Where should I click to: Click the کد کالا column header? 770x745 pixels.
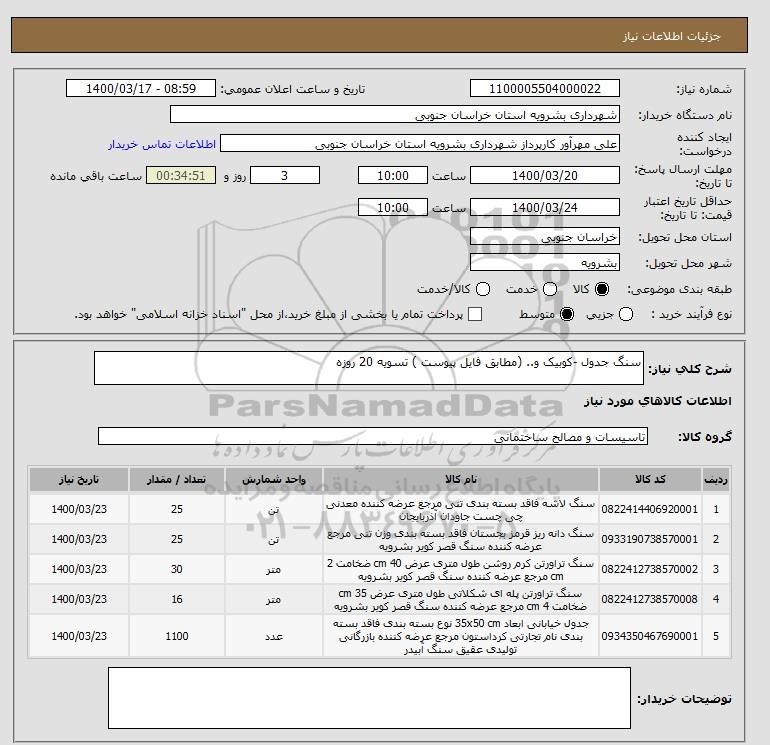click(650, 480)
